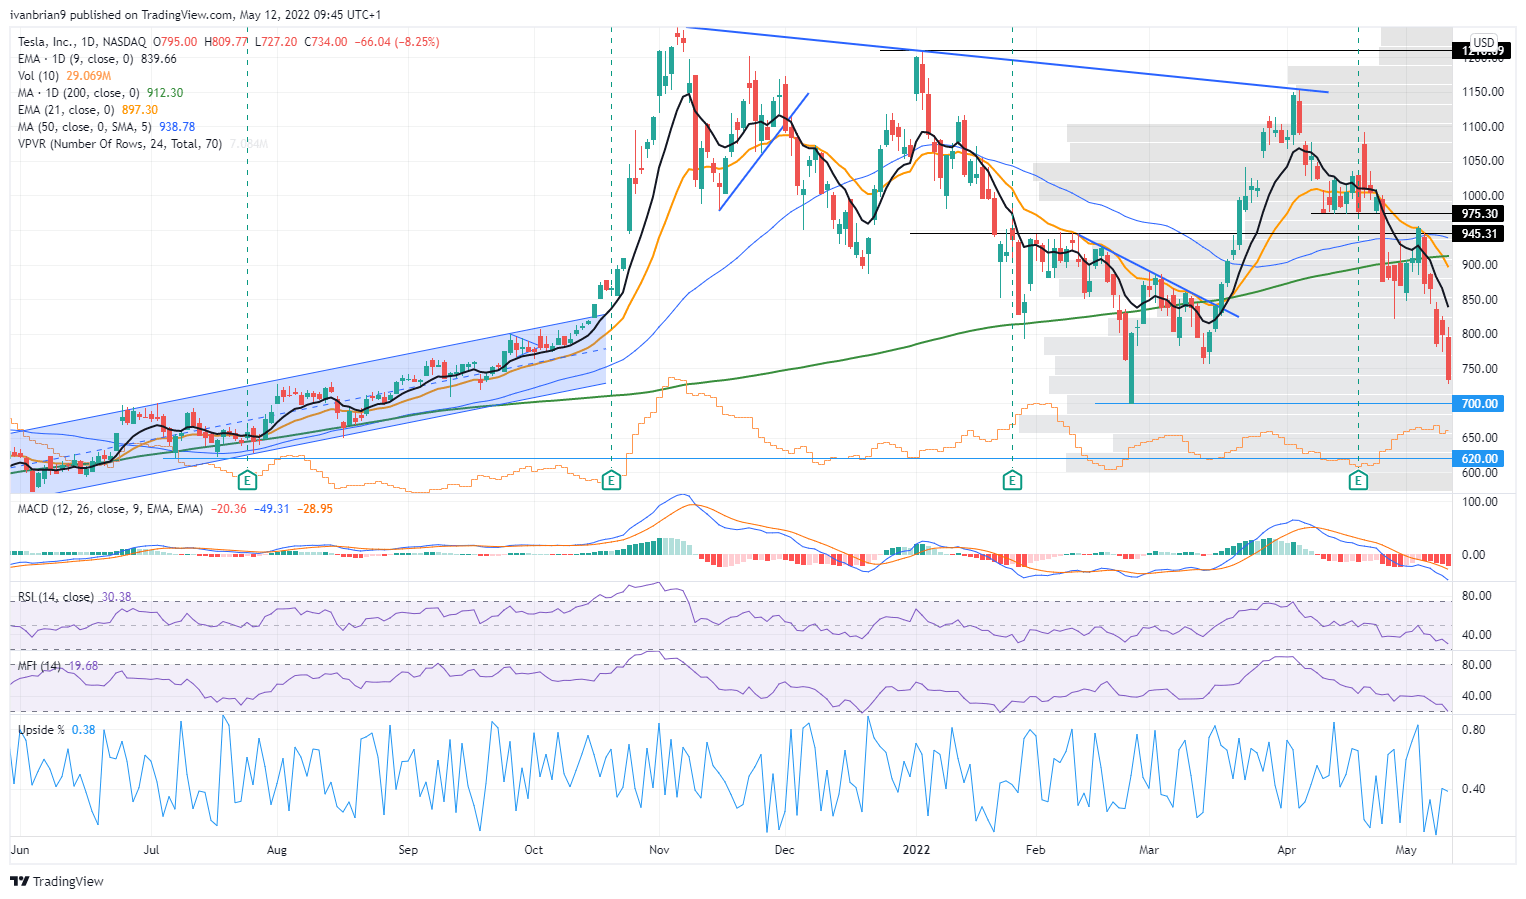Select the 200 MA value 912.30
The height and width of the screenshot is (899, 1526).
click(x=165, y=93)
